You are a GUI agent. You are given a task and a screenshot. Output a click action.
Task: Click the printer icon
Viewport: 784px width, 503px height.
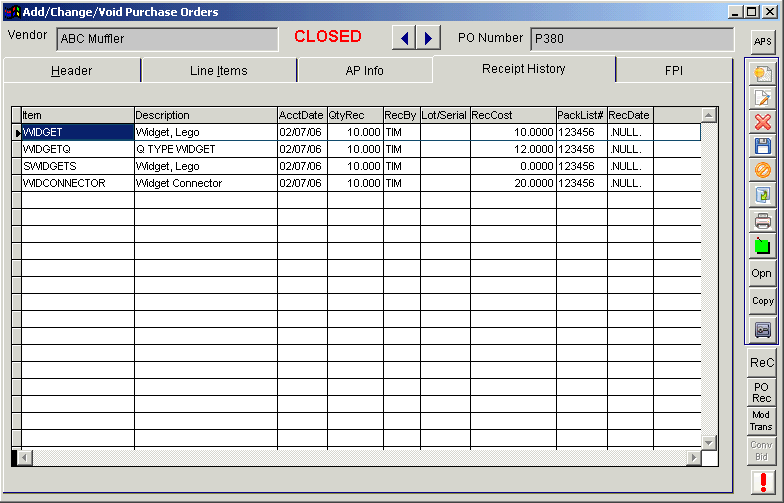[x=762, y=220]
